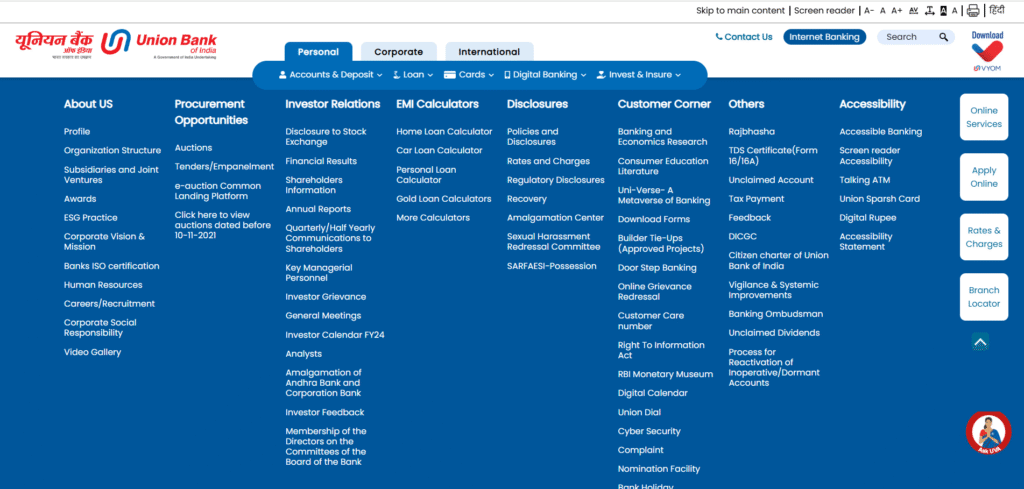The image size is (1024, 489).
Task: Click the Apply Online side button
Action: tap(984, 177)
